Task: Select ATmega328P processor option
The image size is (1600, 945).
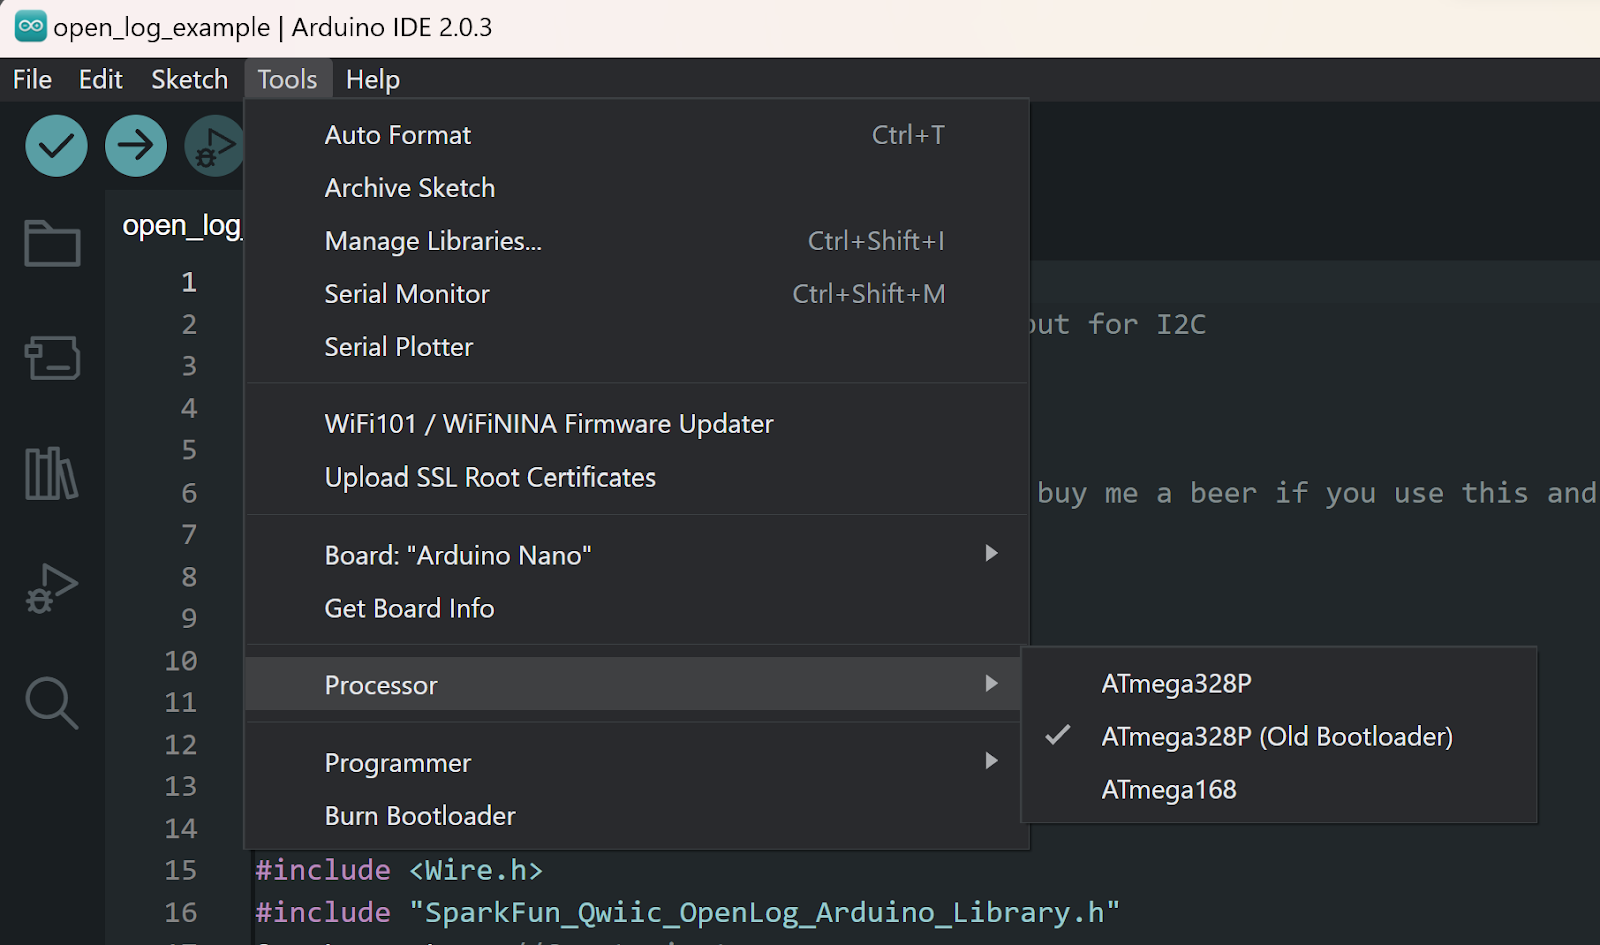Action: point(1279,684)
